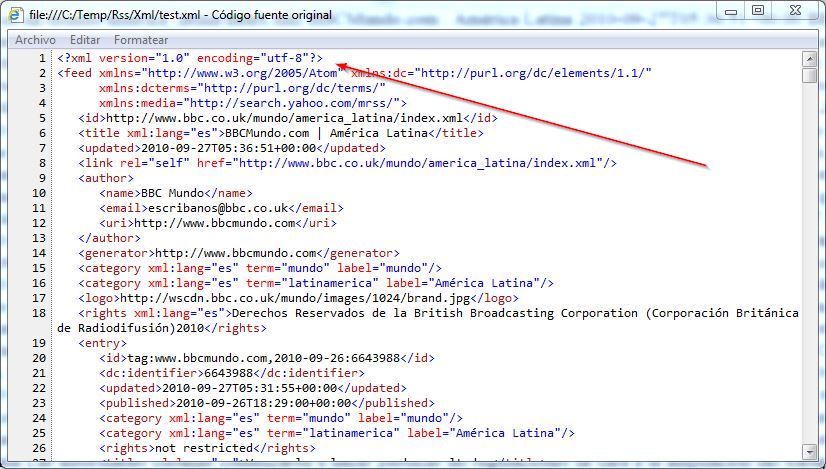
Task: Open the Editar menu
Action: (x=85, y=39)
